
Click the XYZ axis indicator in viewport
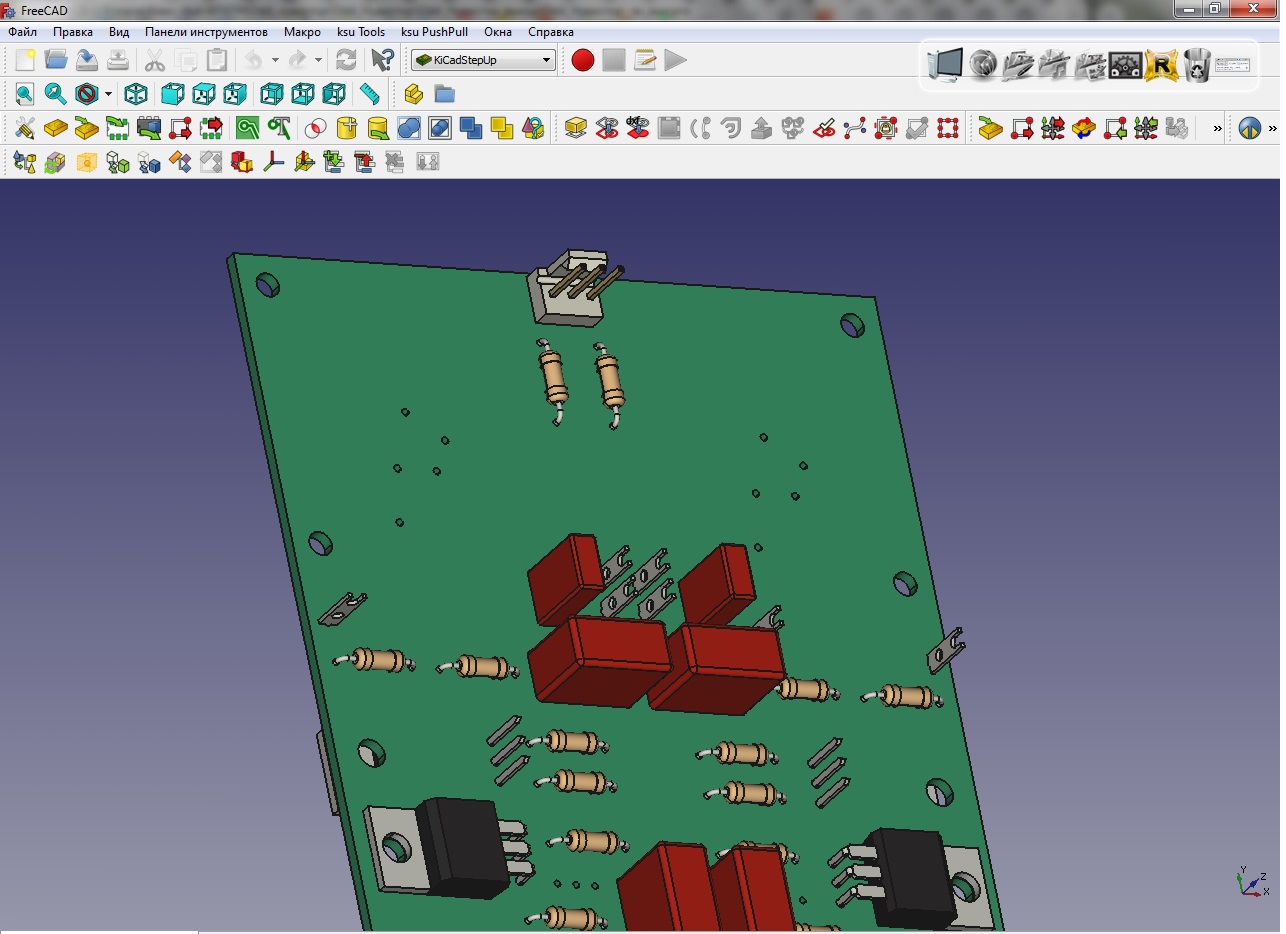[1249, 882]
